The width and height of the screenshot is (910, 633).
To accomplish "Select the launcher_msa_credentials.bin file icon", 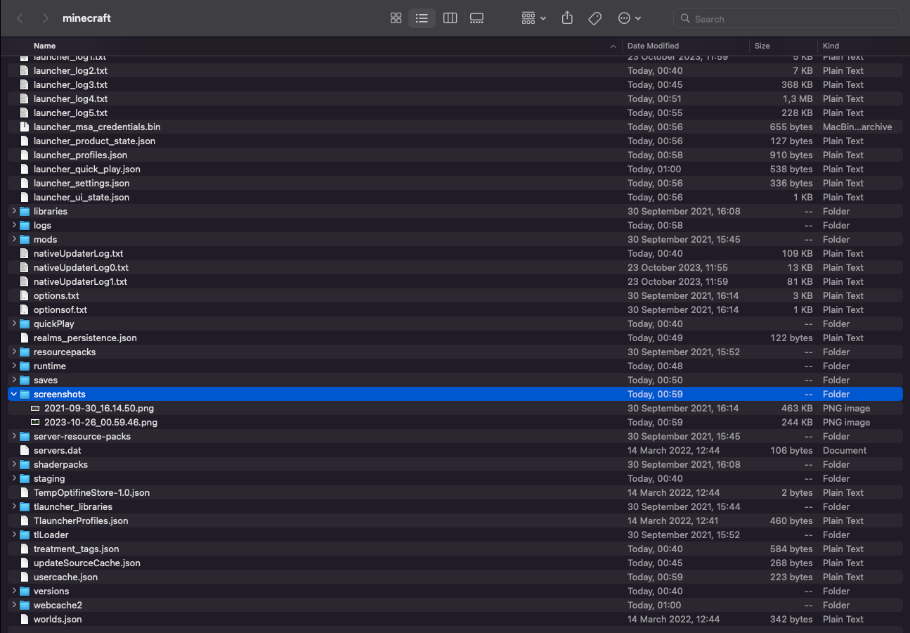I will click(x=24, y=126).
